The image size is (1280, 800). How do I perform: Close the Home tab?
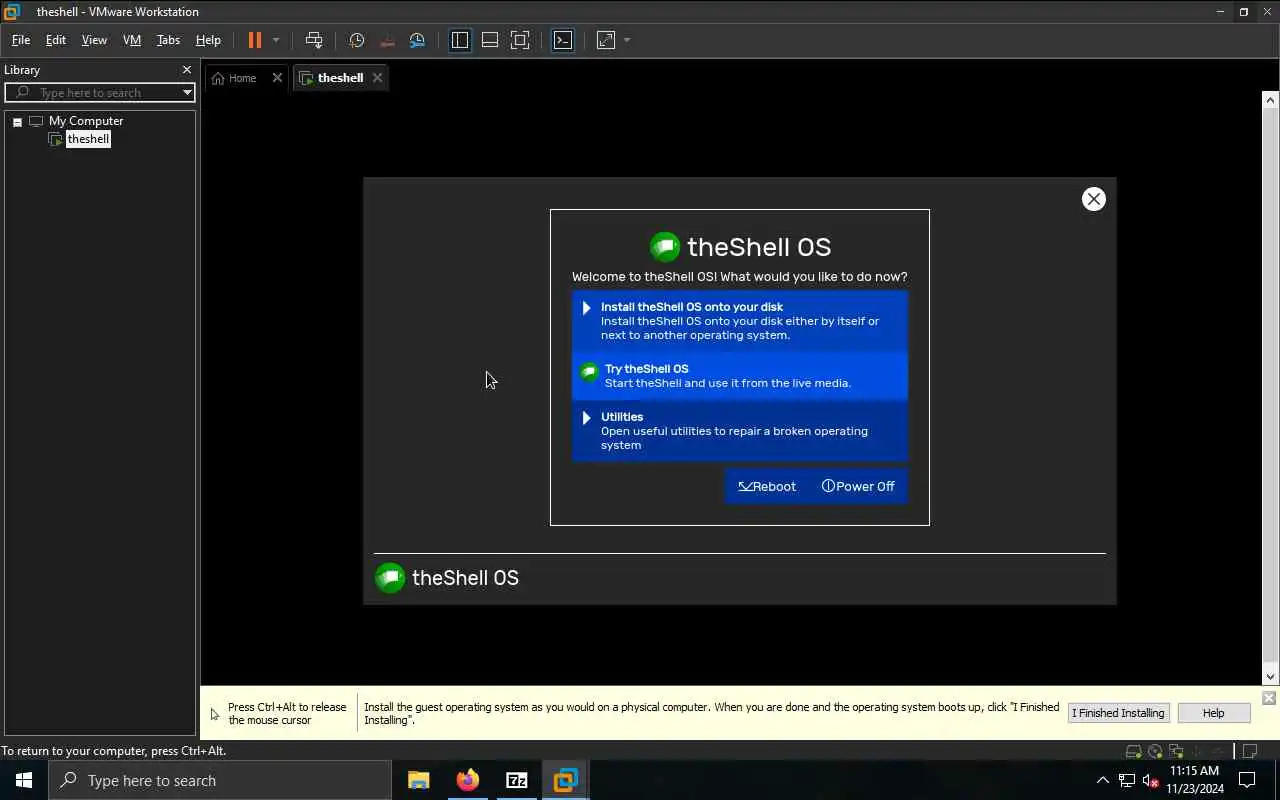click(277, 78)
